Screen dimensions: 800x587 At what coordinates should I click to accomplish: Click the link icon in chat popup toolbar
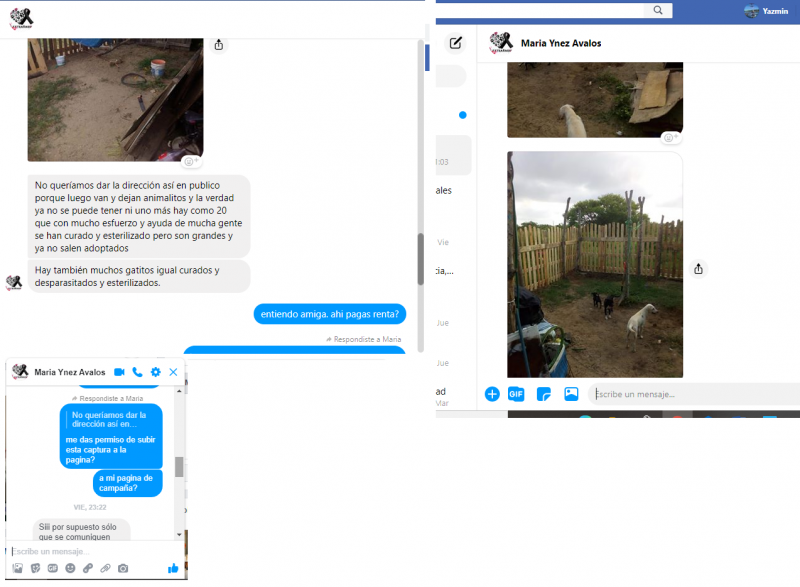(x=88, y=568)
